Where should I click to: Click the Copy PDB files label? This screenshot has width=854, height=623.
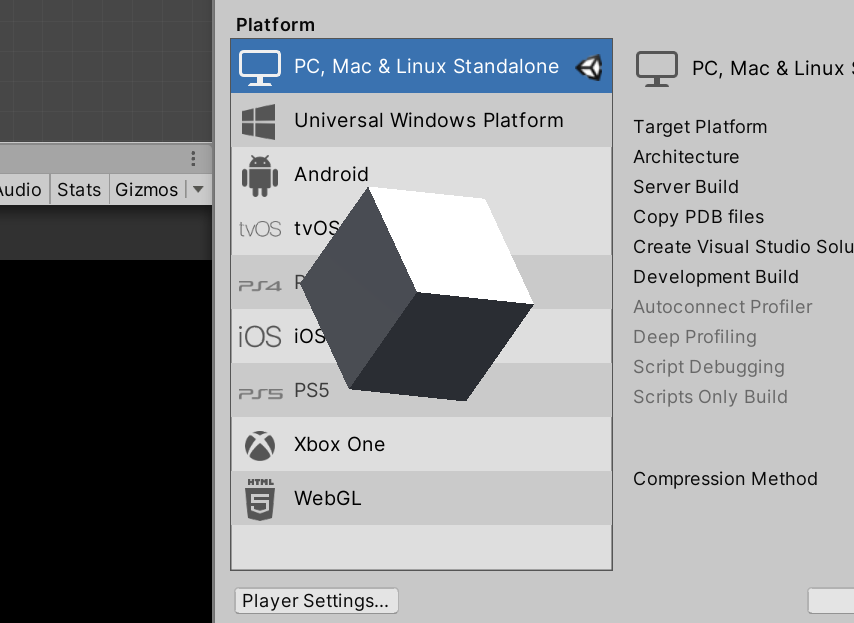point(698,217)
